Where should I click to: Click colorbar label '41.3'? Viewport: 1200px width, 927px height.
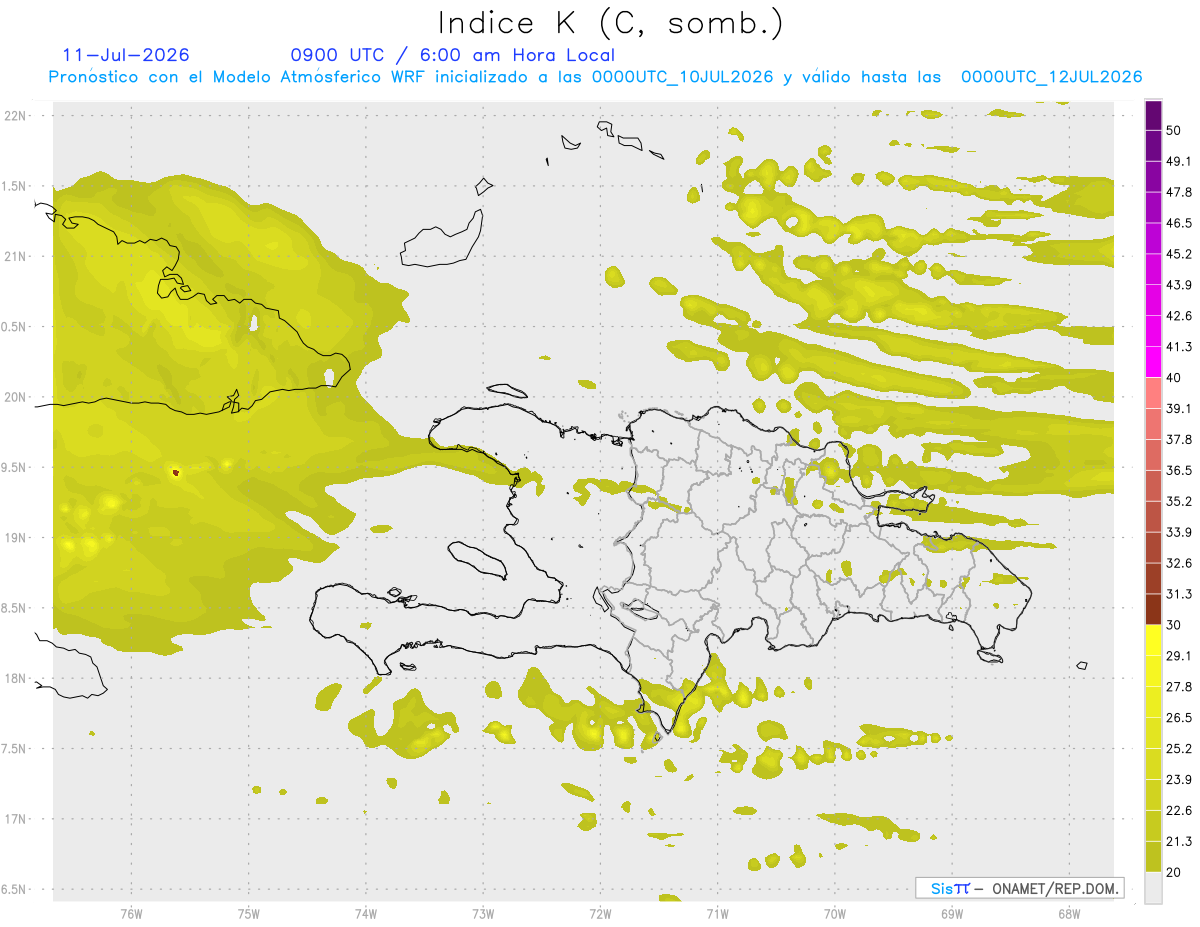click(1179, 347)
